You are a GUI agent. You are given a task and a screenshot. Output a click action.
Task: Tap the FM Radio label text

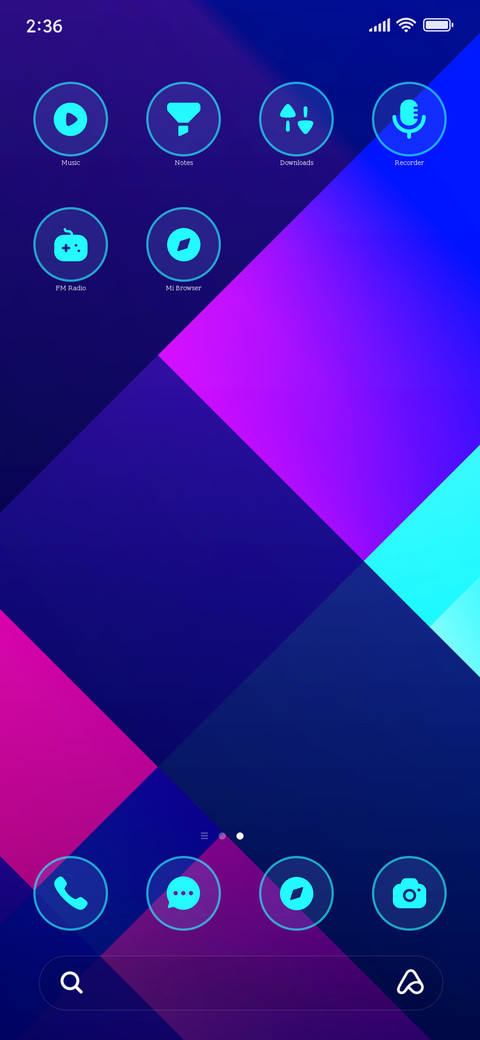(x=70, y=288)
